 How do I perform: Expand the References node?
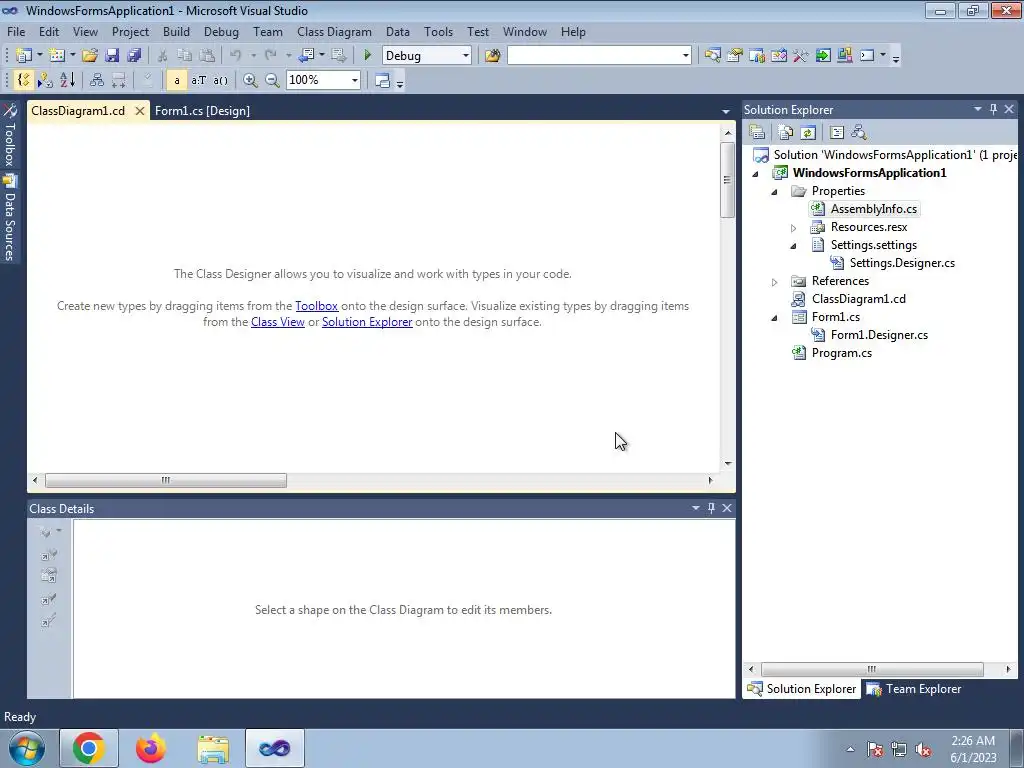coord(775,282)
